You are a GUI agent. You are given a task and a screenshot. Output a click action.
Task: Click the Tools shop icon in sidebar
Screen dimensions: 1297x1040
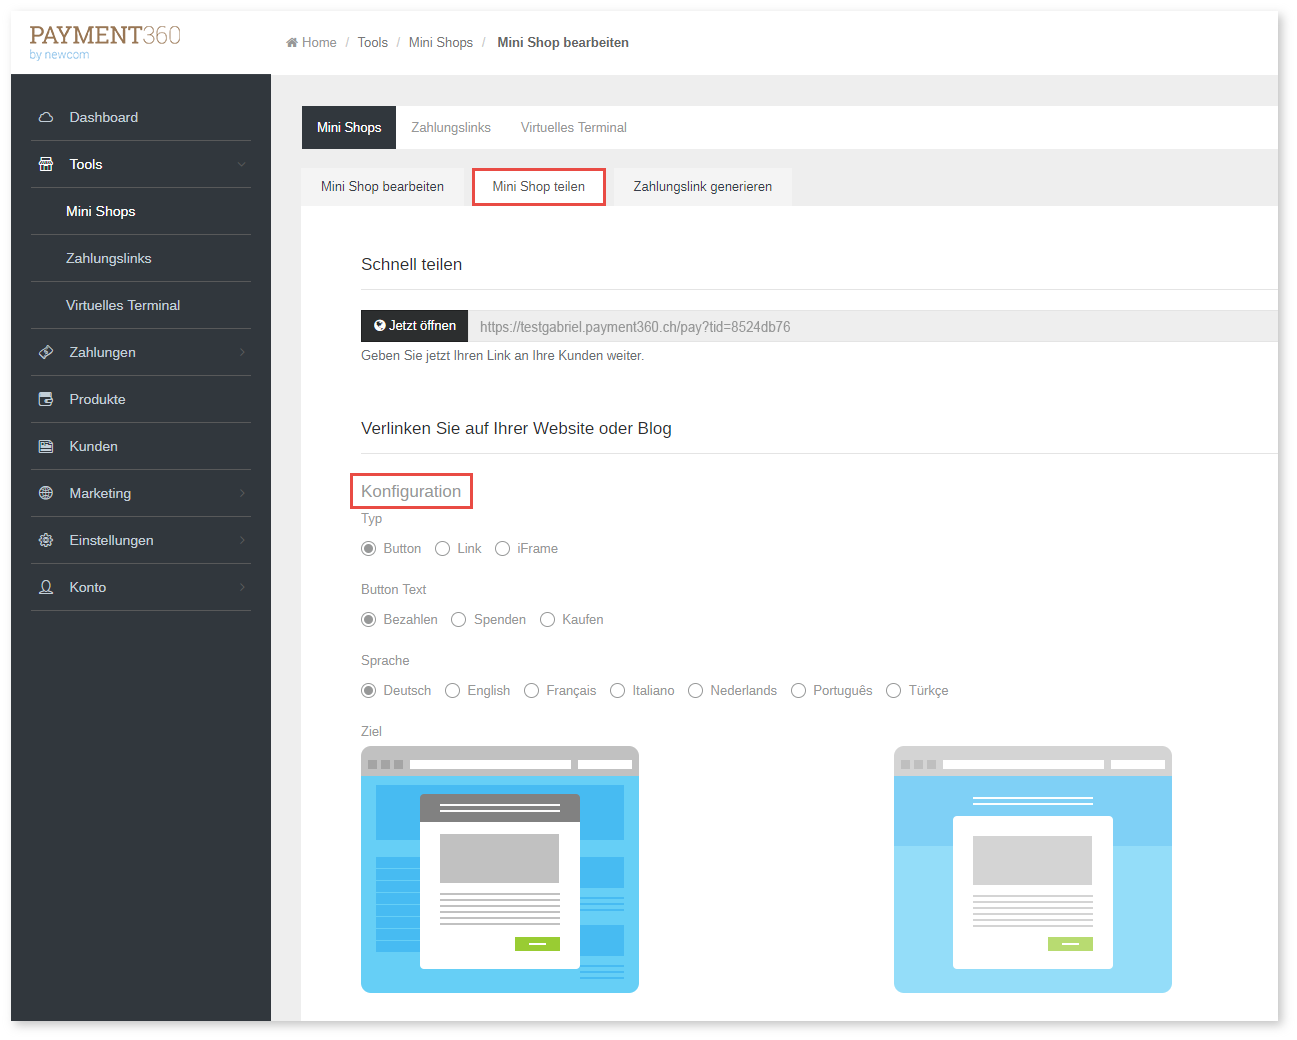point(46,164)
